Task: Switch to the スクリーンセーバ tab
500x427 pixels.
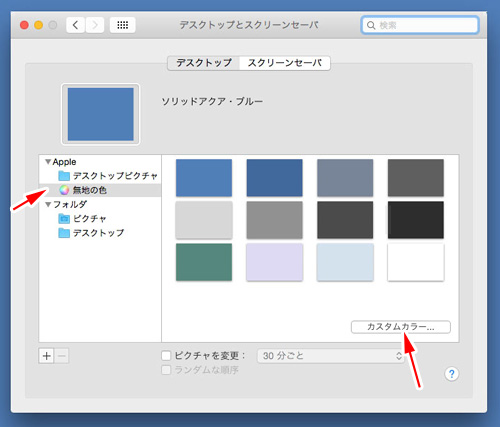Action: [x=285, y=63]
